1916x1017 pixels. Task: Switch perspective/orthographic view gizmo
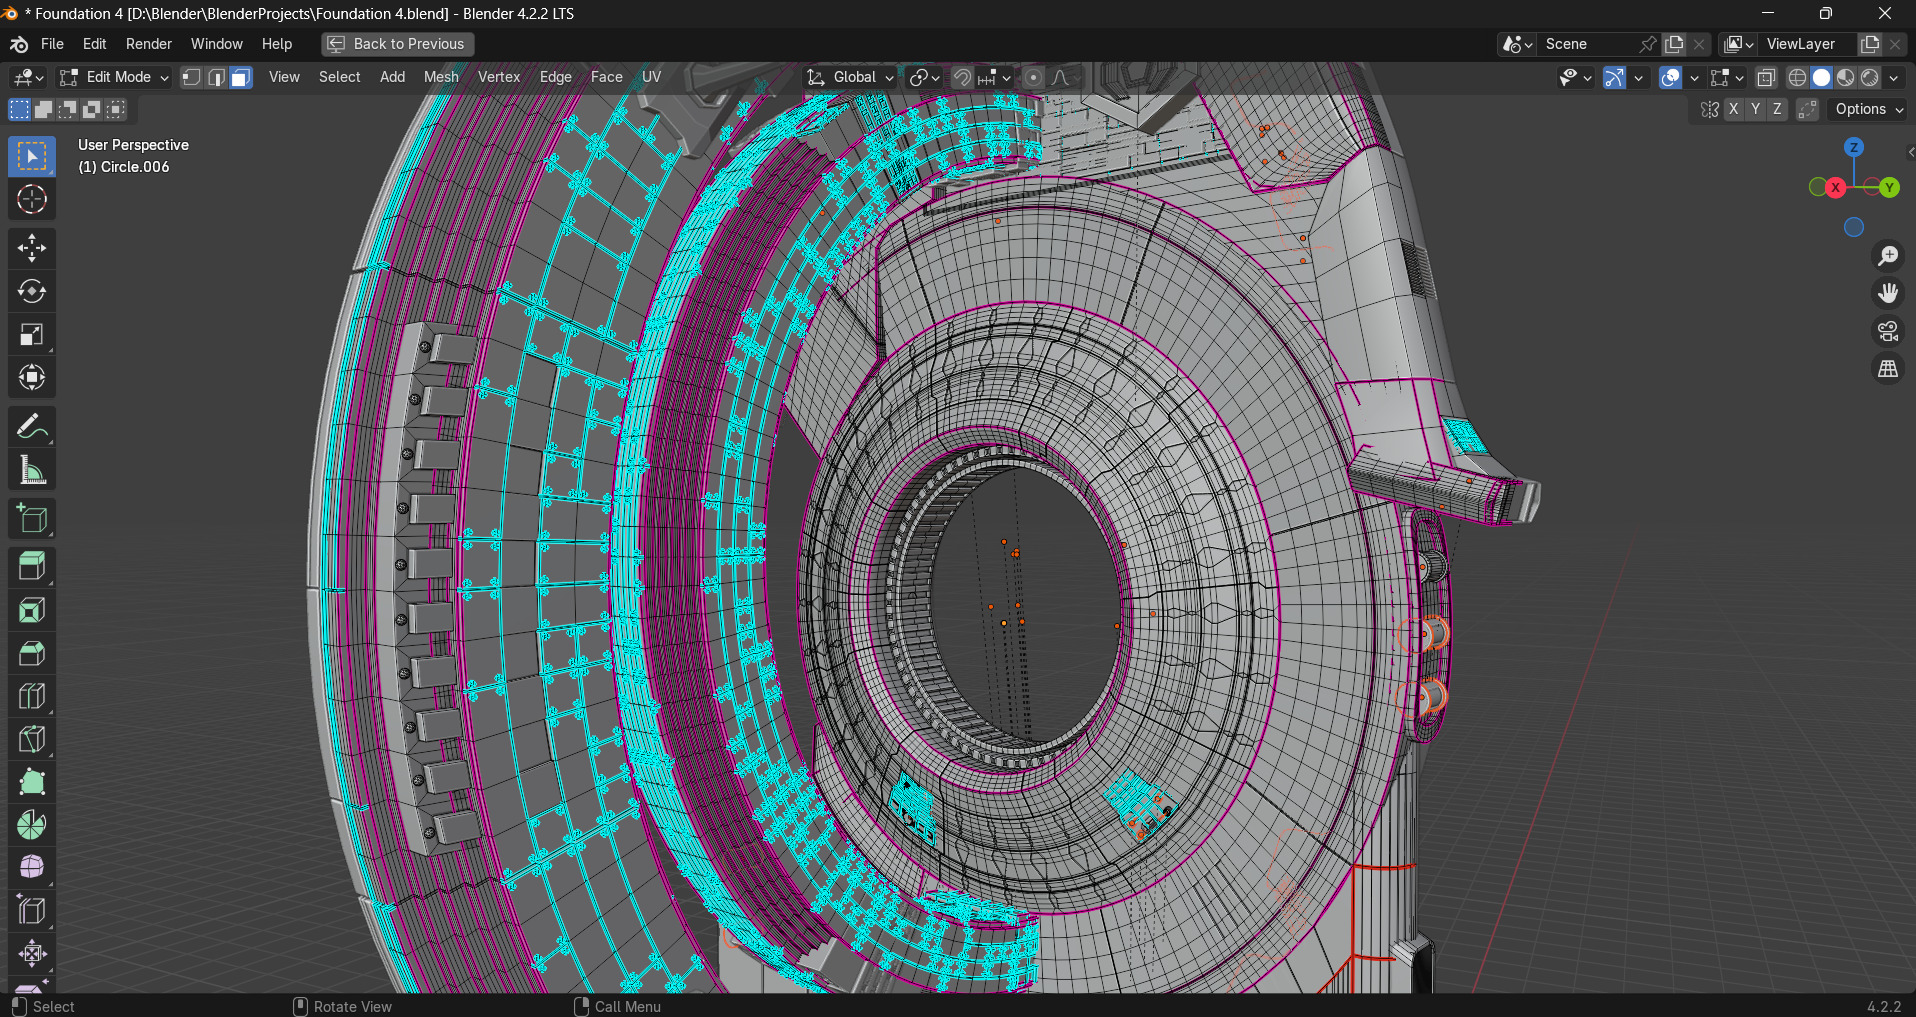(x=1888, y=370)
